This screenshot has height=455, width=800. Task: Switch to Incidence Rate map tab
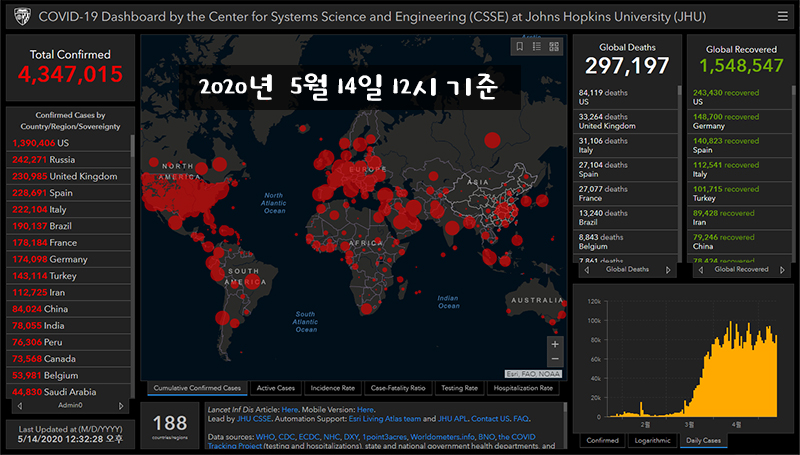pyautogui.click(x=333, y=388)
